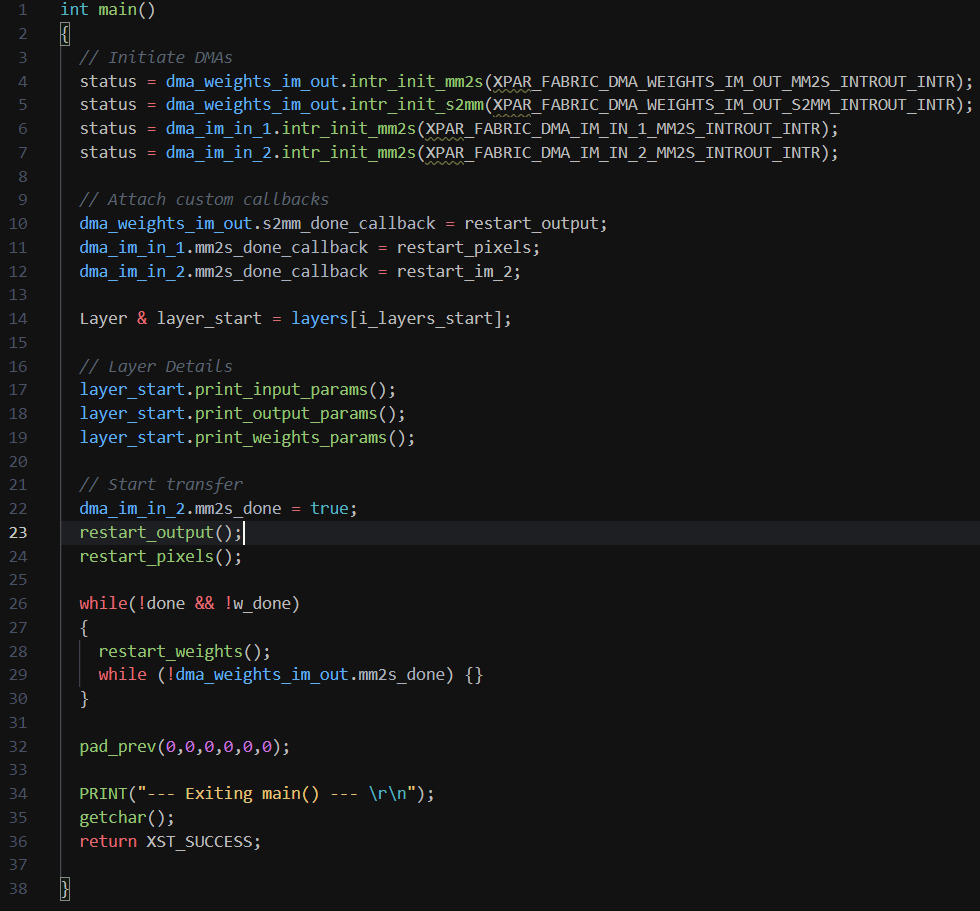Screen dimensions: 980x911
Task: Click the "// Attach custom callbacks" comment
Action: [x=204, y=199]
